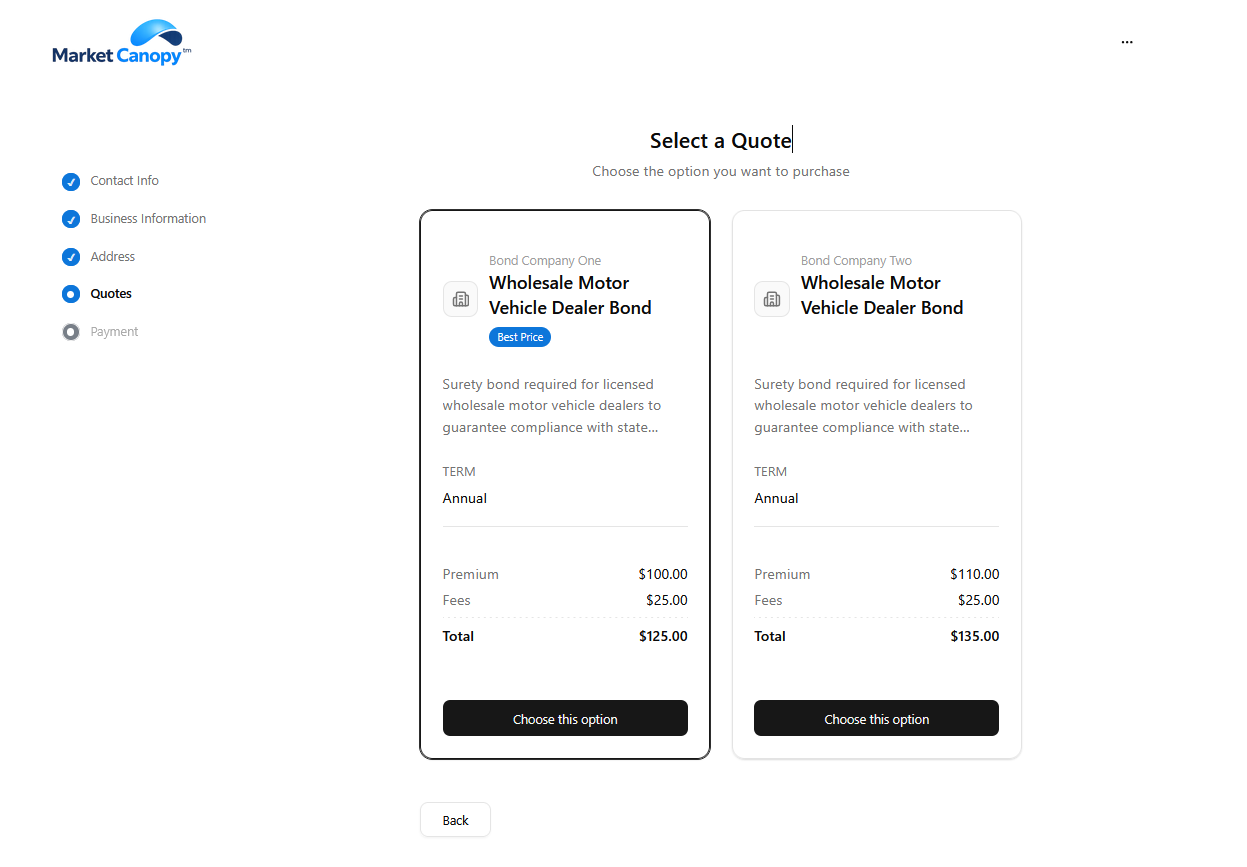1247x867 pixels.
Task: Click the Business Information step checkmark icon
Action: pyautogui.click(x=71, y=219)
